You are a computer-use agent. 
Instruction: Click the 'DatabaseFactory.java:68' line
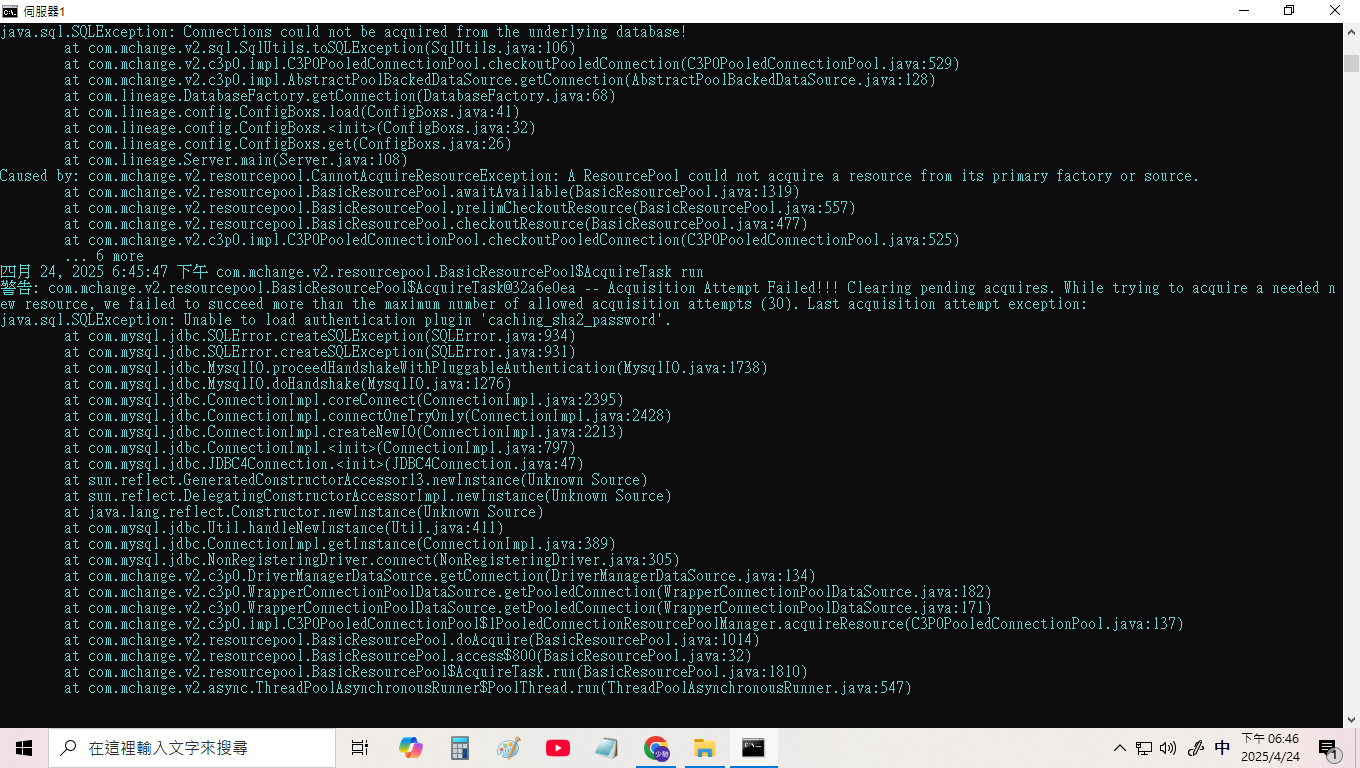[340, 96]
